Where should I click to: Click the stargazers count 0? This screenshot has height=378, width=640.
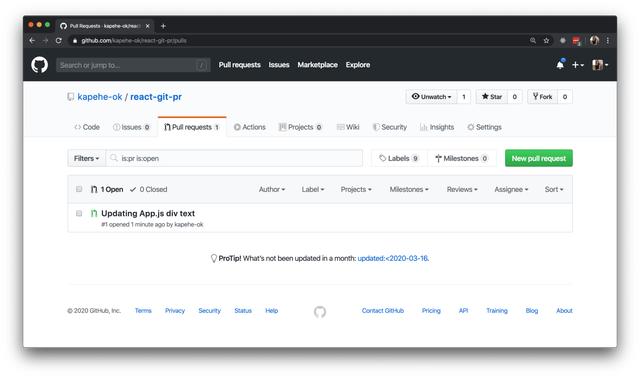(515, 97)
